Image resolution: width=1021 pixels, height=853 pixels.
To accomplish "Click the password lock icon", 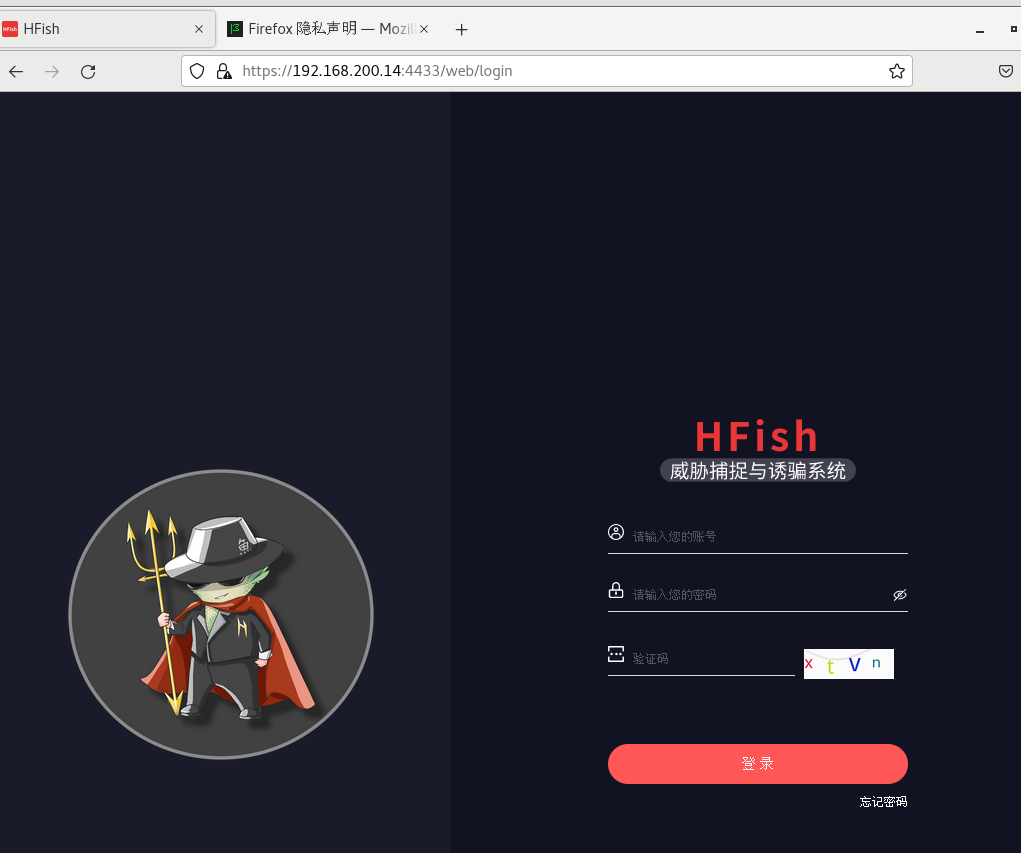I will (x=615, y=590).
